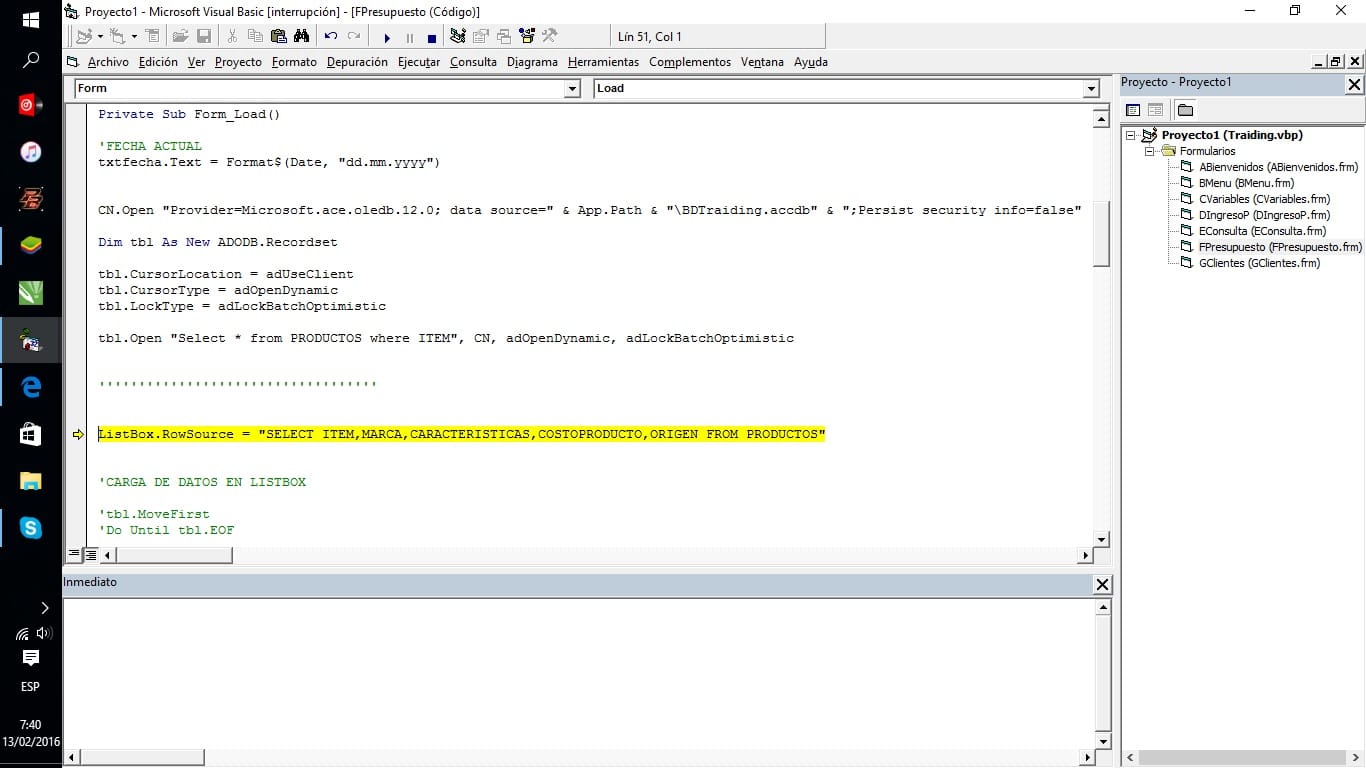Toggle Folders view in Project panel
The width and height of the screenshot is (1366, 768).
click(1185, 110)
